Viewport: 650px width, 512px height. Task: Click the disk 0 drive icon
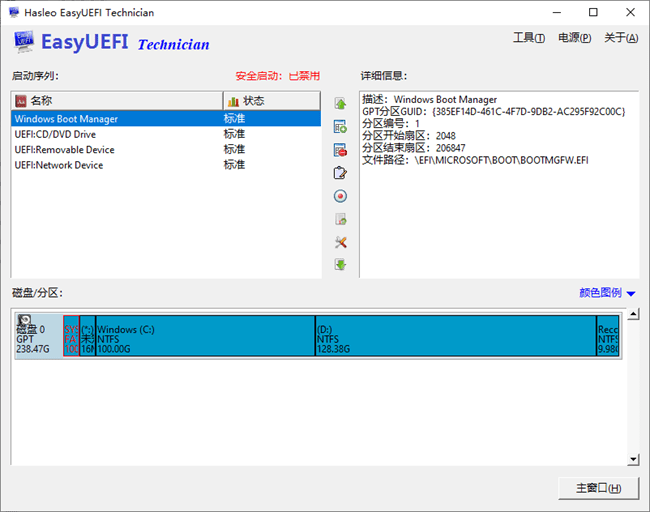(x=25, y=320)
